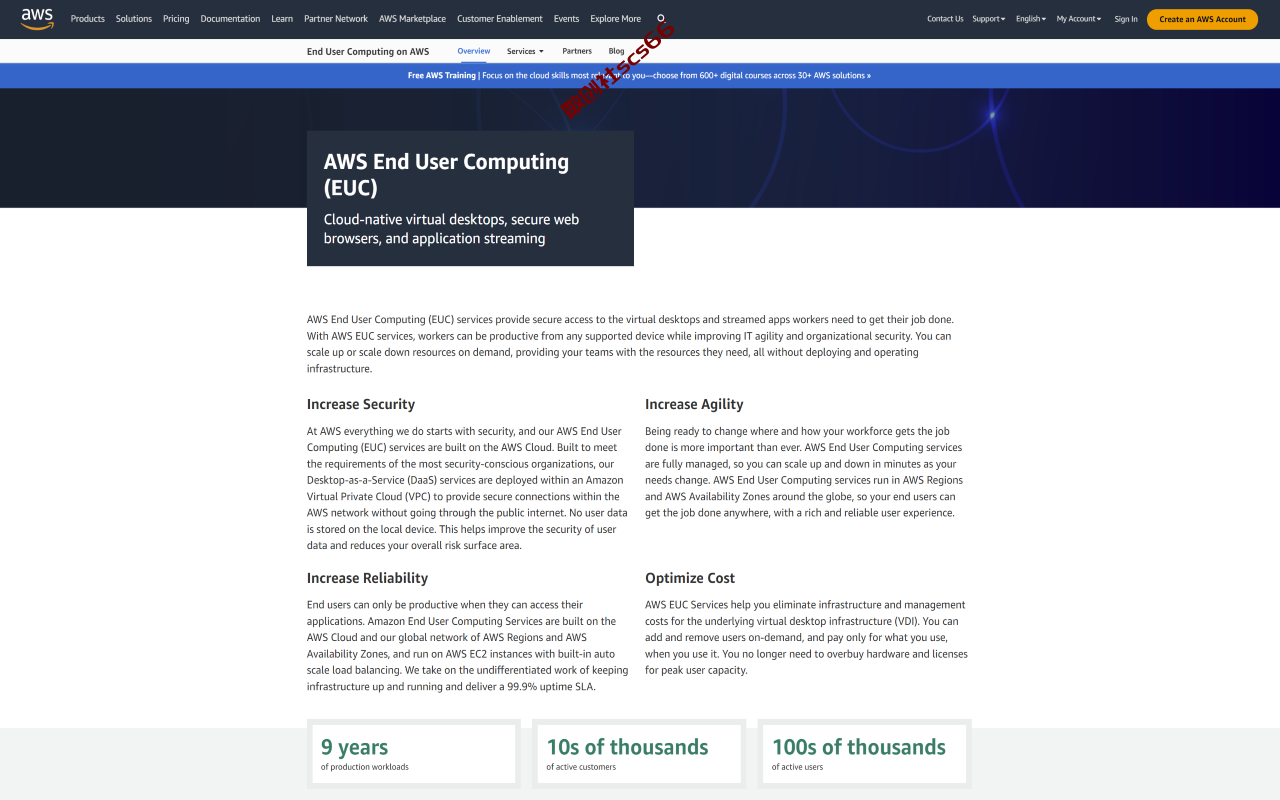The height and width of the screenshot is (800, 1280).
Task: Click the Create an AWS Account button
Action: [x=1202, y=19]
